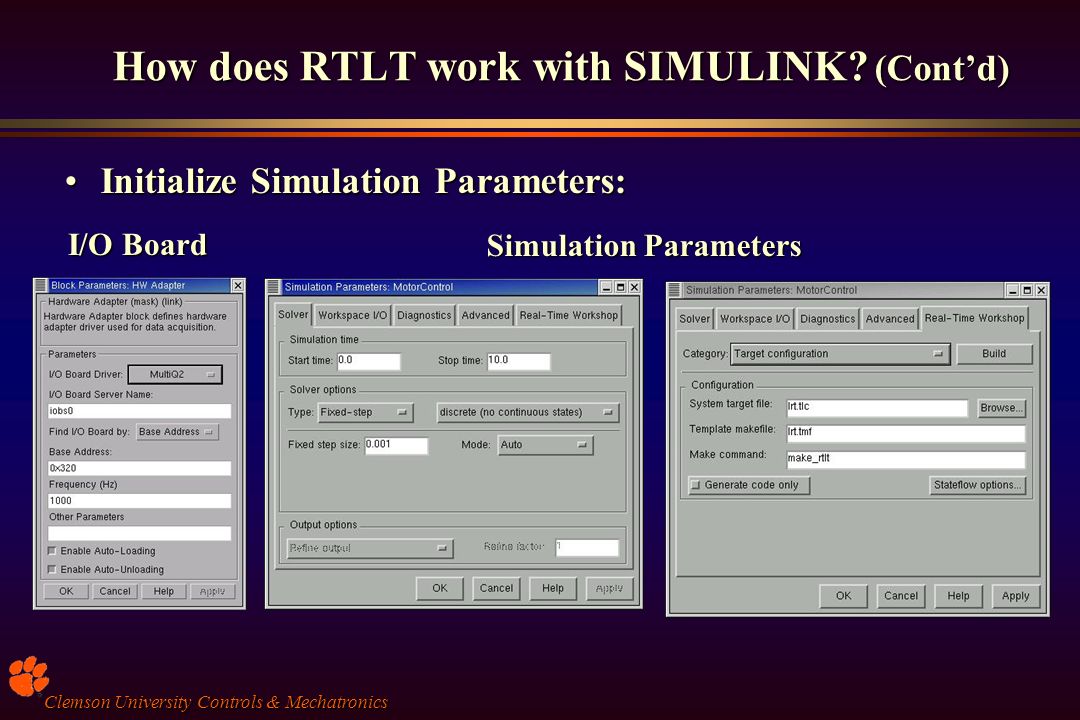Open window menu icon of right Simulation Parameters dialog
The height and width of the screenshot is (720, 1080).
(x=674, y=290)
